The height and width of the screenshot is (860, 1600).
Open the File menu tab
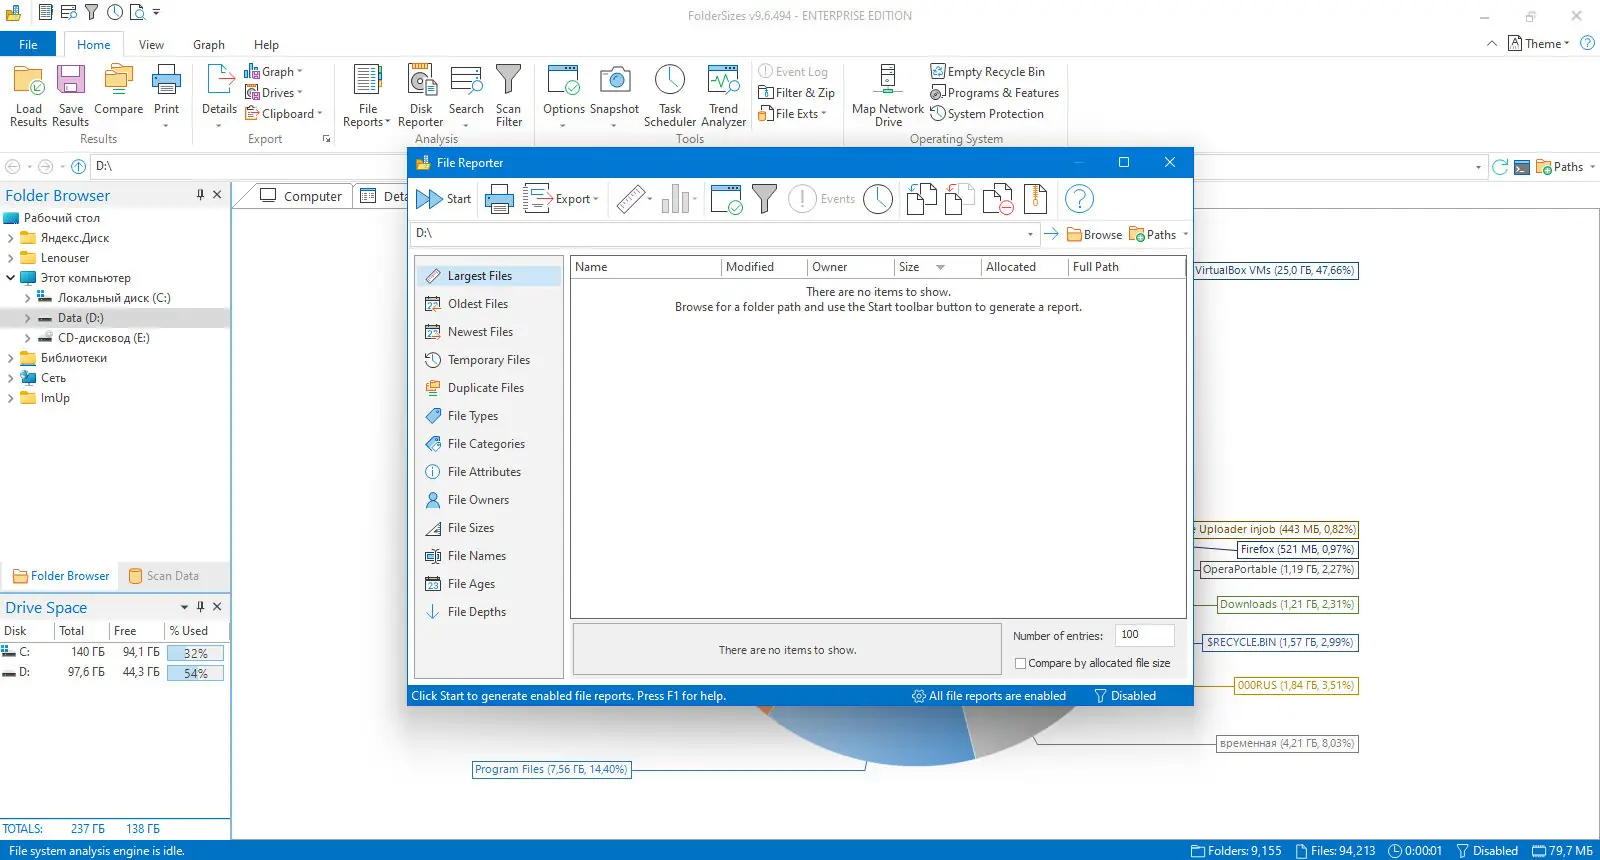click(28, 45)
